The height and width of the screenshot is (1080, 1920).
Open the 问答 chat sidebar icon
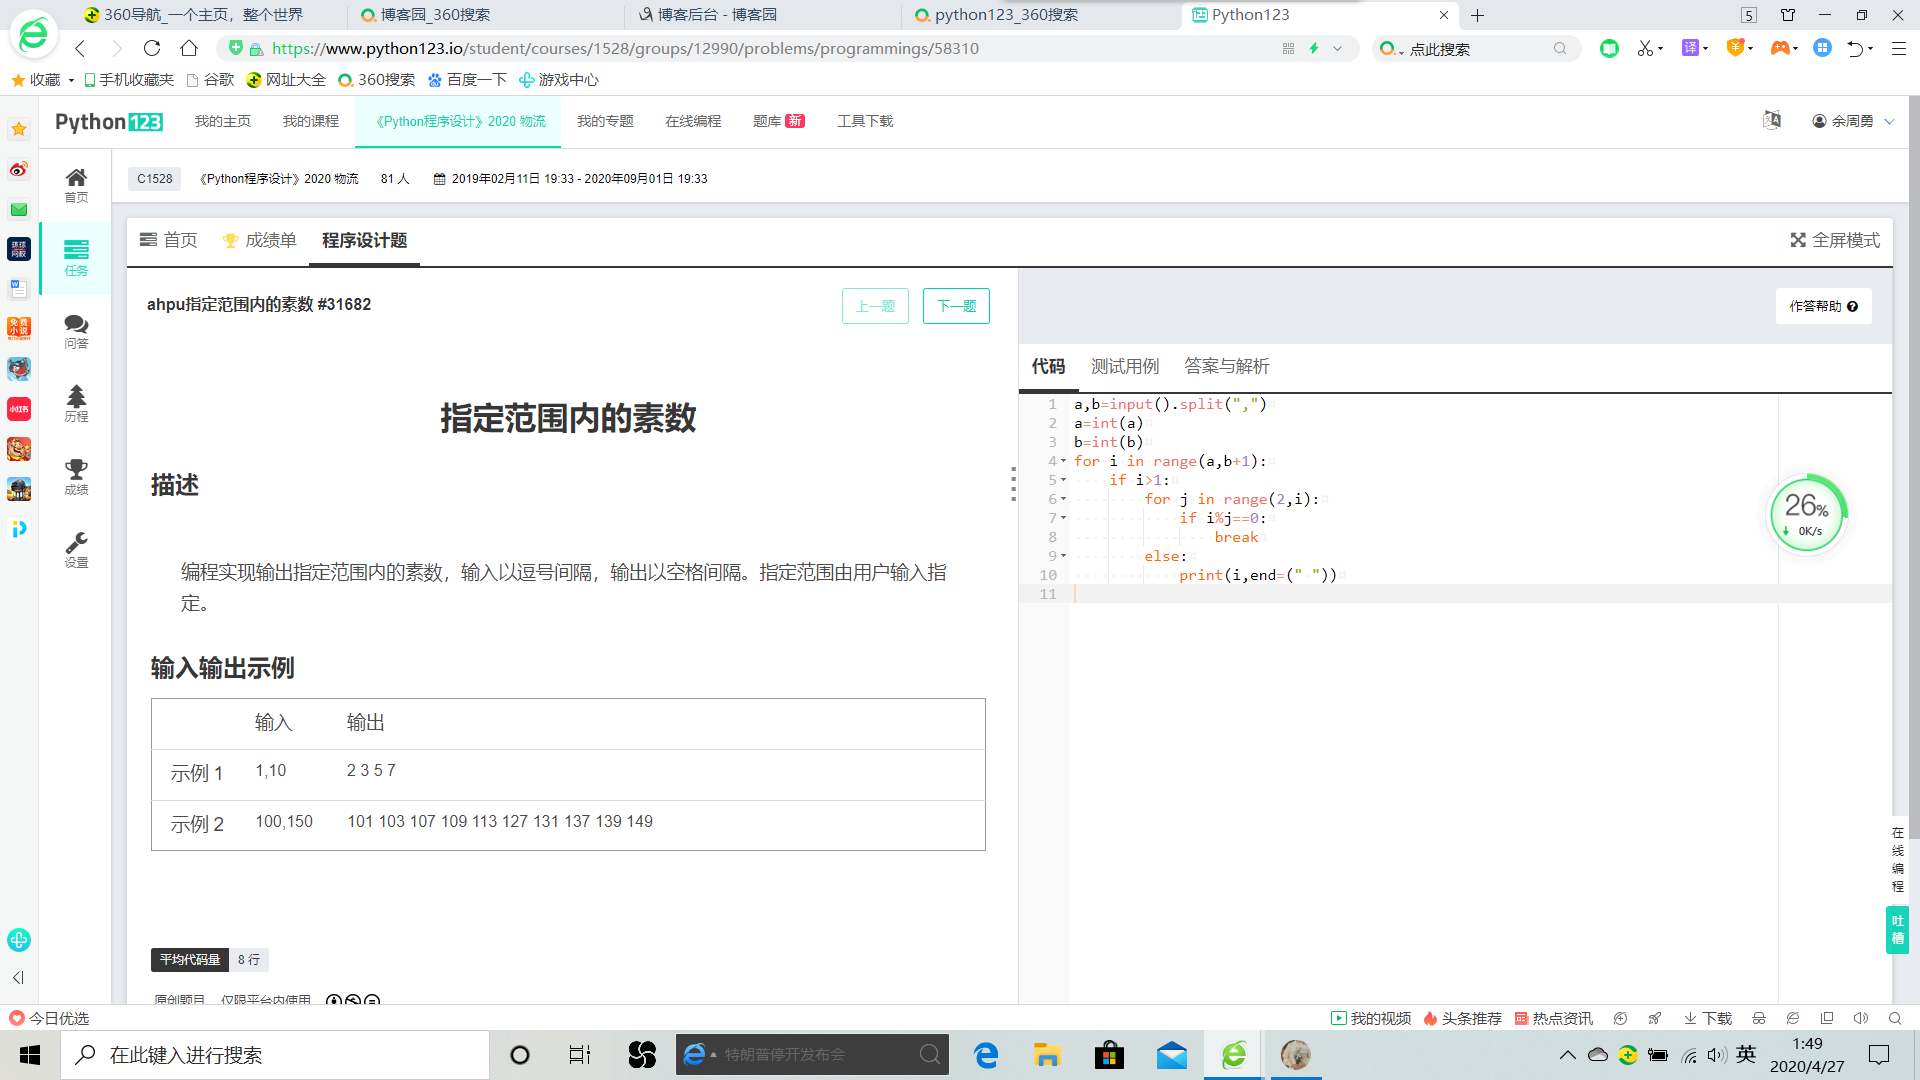76,331
